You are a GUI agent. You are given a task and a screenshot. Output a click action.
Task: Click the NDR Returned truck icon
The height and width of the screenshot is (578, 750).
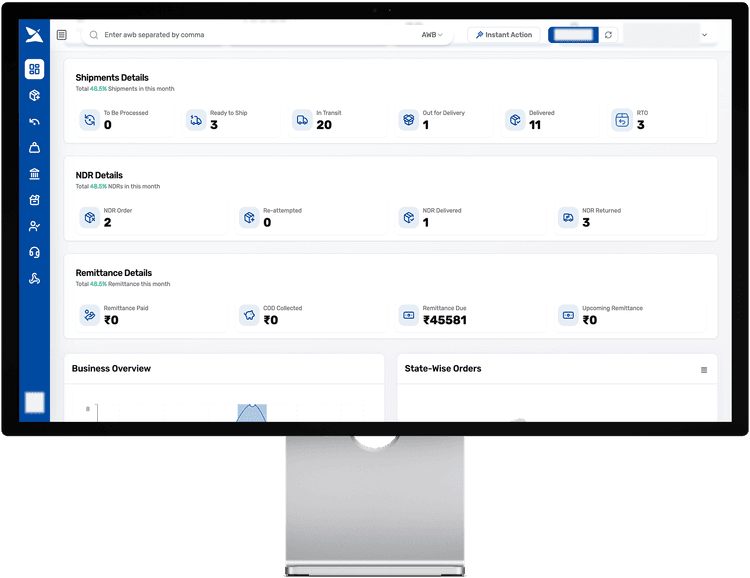pos(568,217)
